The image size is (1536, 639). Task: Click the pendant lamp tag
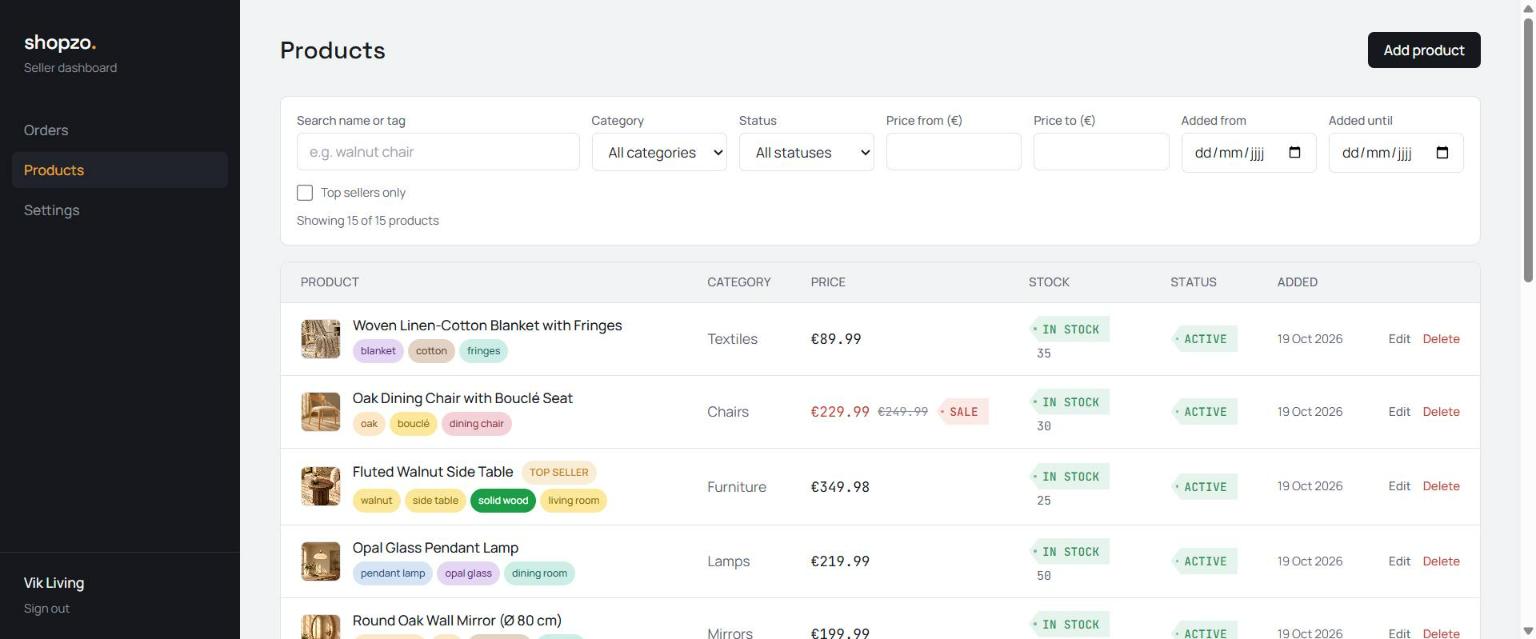393,574
